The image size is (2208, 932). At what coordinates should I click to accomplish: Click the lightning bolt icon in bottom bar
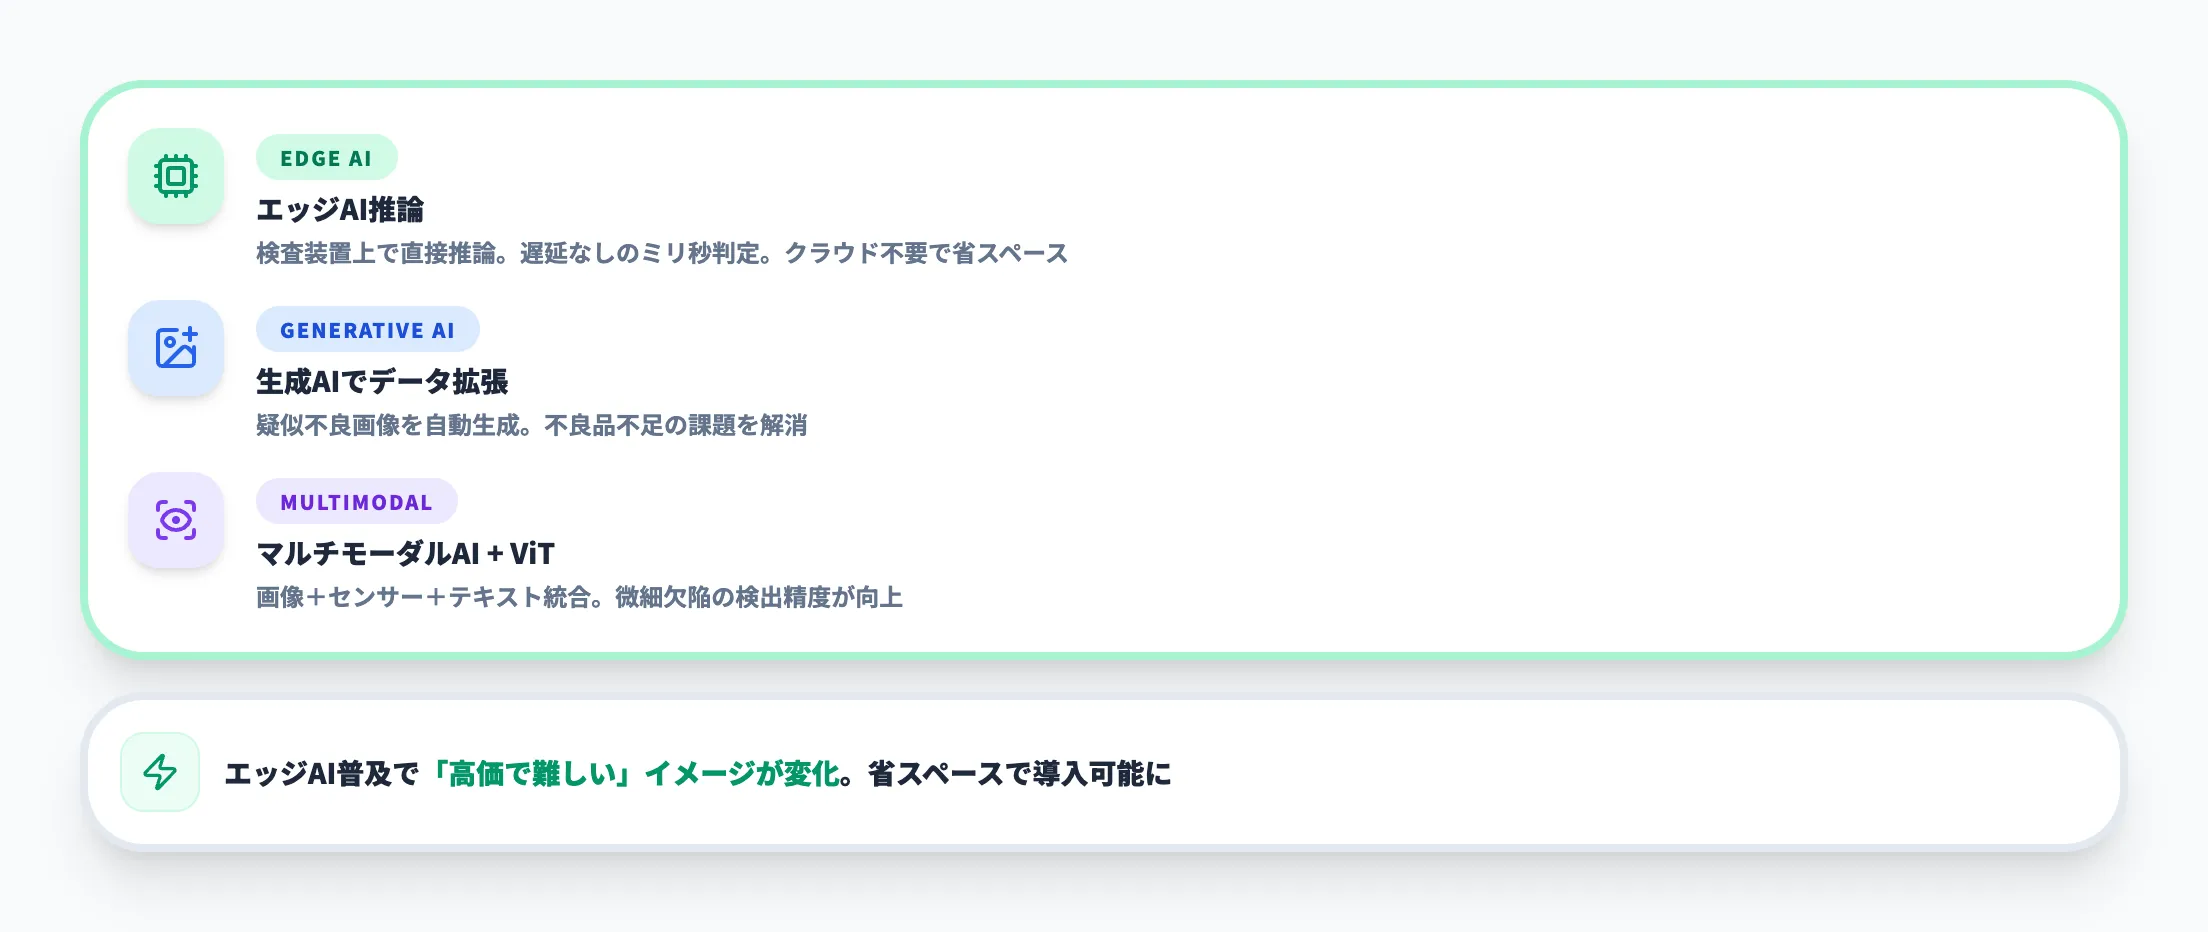160,773
